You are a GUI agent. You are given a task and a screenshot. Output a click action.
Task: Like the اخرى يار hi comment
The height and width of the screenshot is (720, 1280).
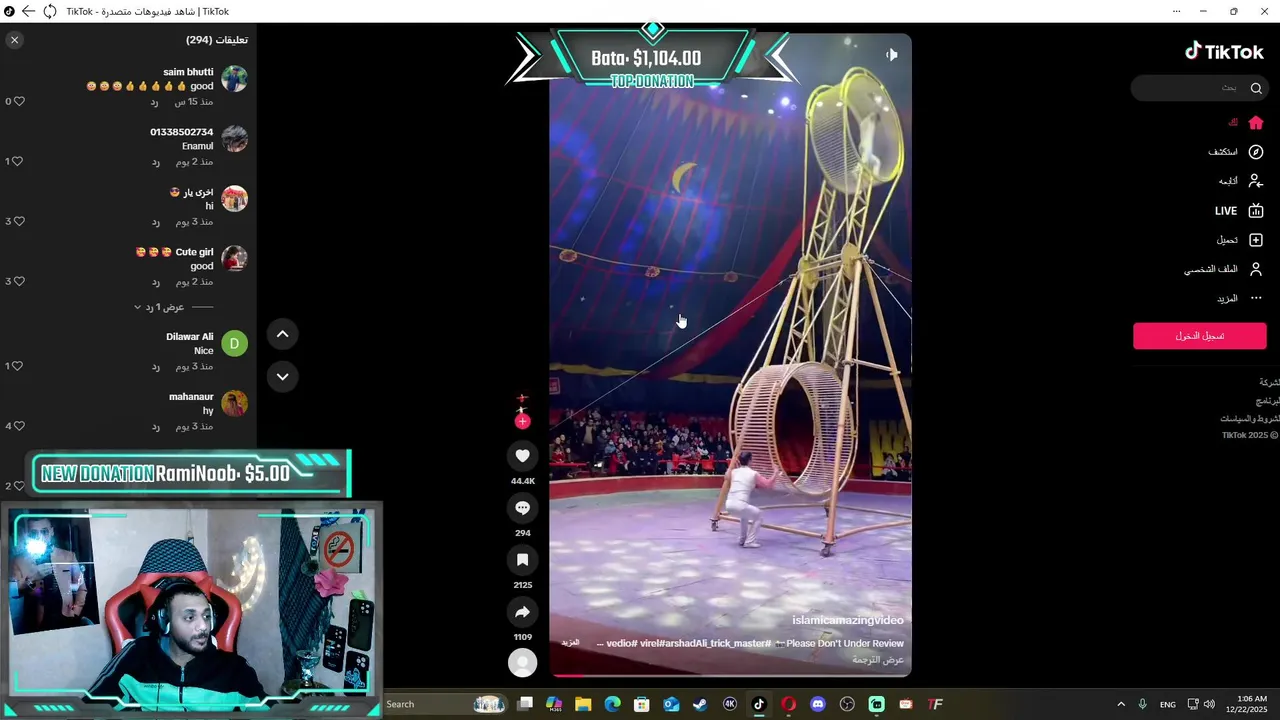coord(18,221)
